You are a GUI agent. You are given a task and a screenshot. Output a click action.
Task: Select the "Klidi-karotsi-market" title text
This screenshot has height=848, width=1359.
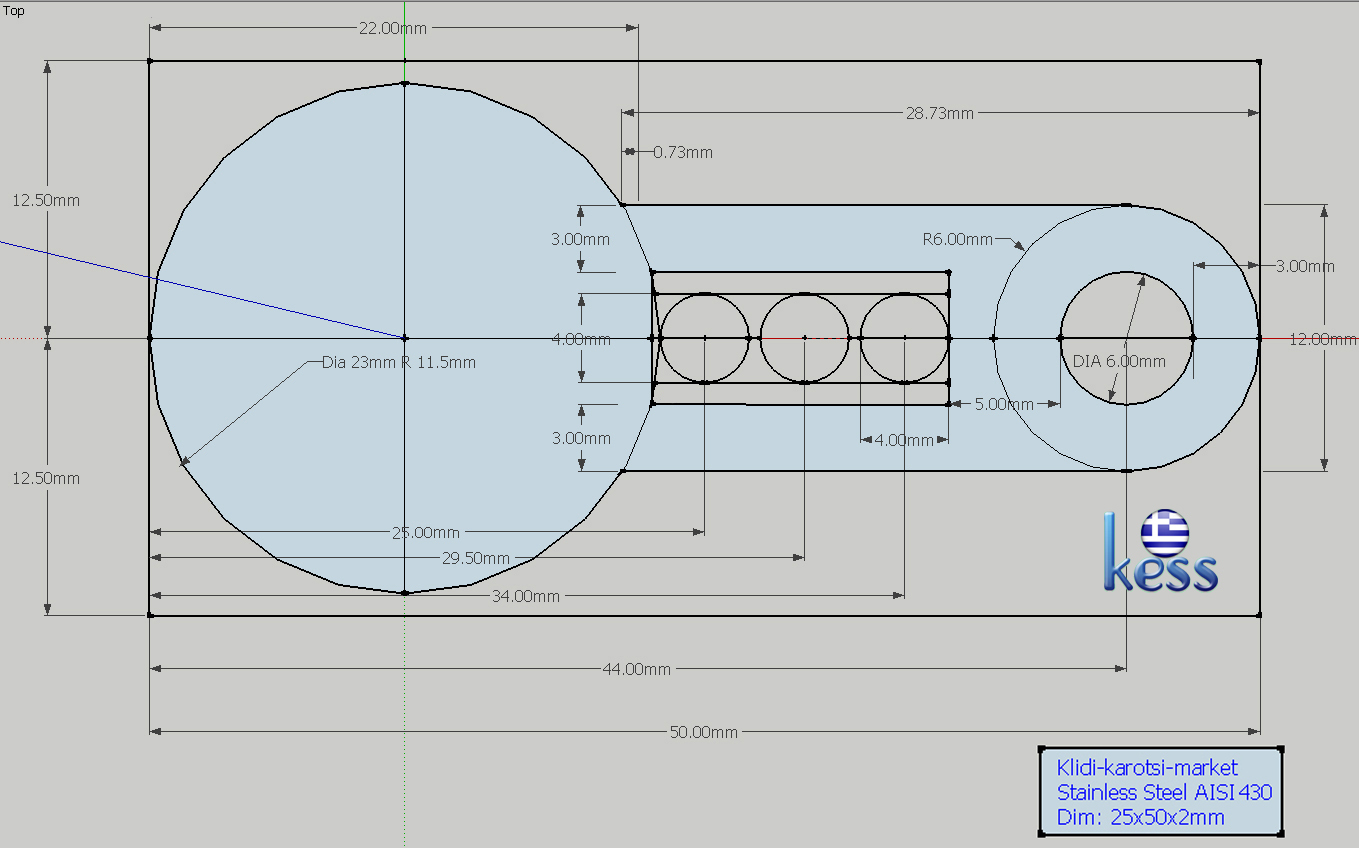1147,767
